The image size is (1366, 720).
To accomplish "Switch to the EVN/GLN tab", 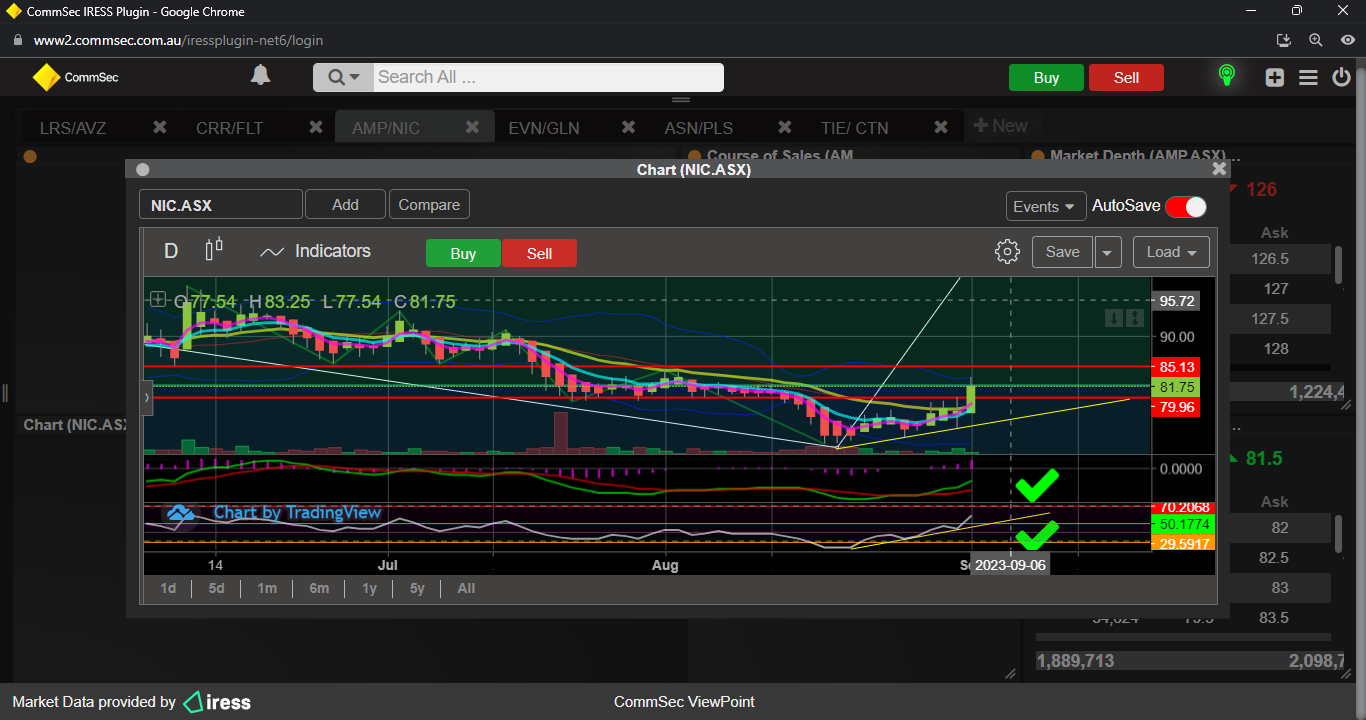I will 543,128.
